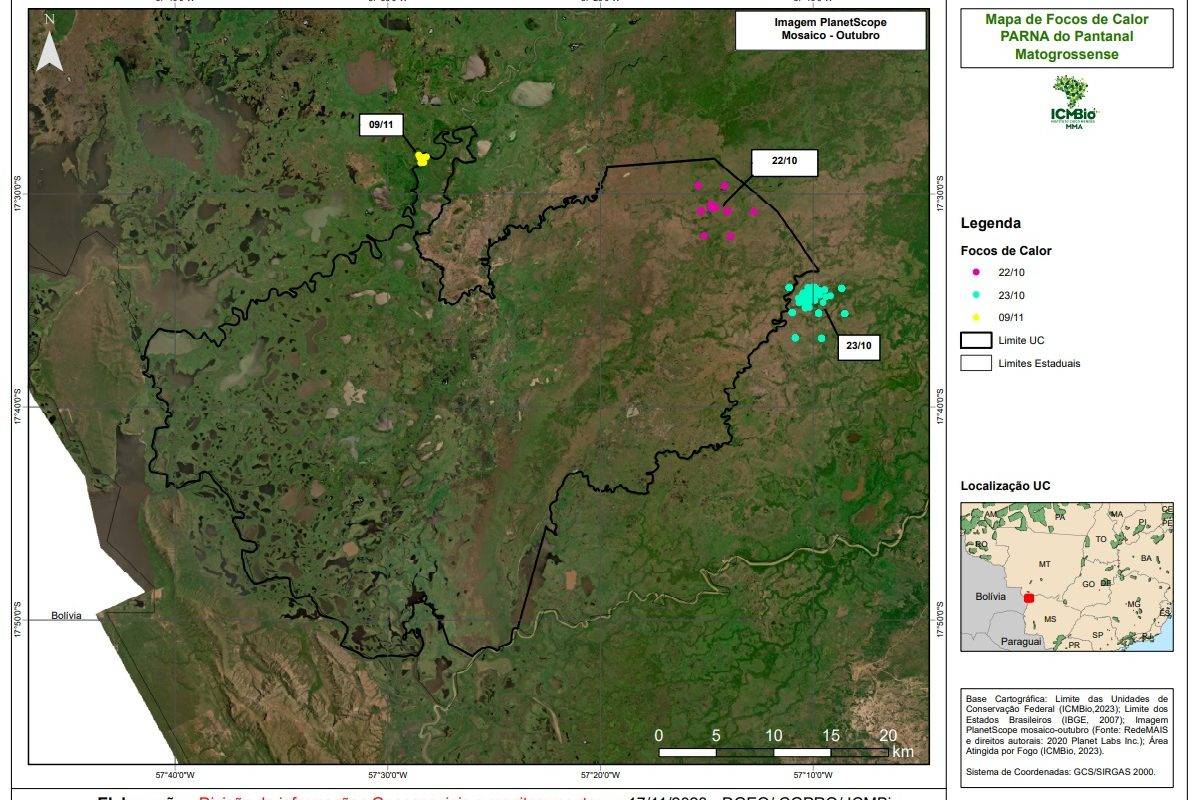Click the Legenda heading
This screenshot has width=1197, height=800.
point(990,224)
